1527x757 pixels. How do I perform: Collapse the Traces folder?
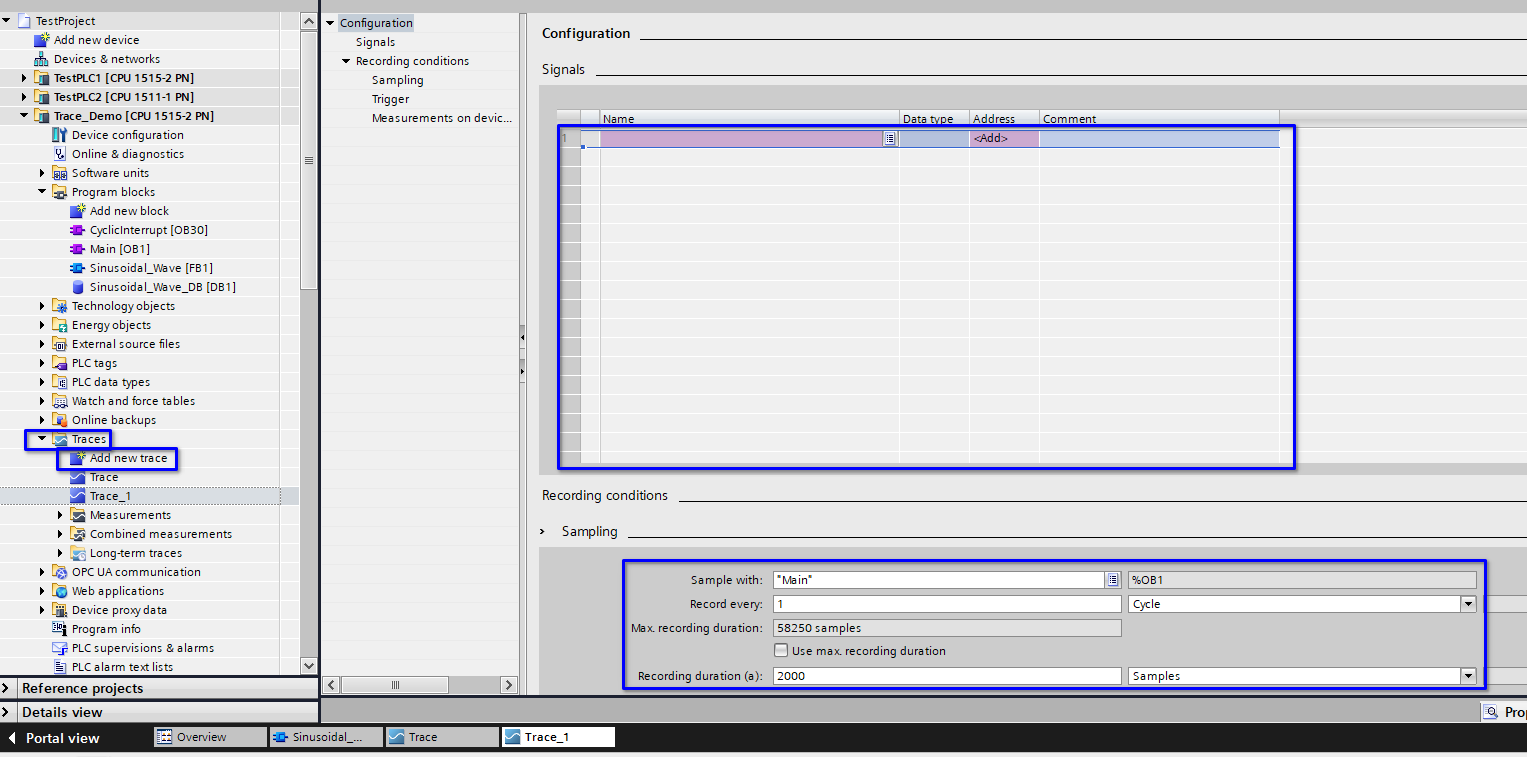coord(42,439)
